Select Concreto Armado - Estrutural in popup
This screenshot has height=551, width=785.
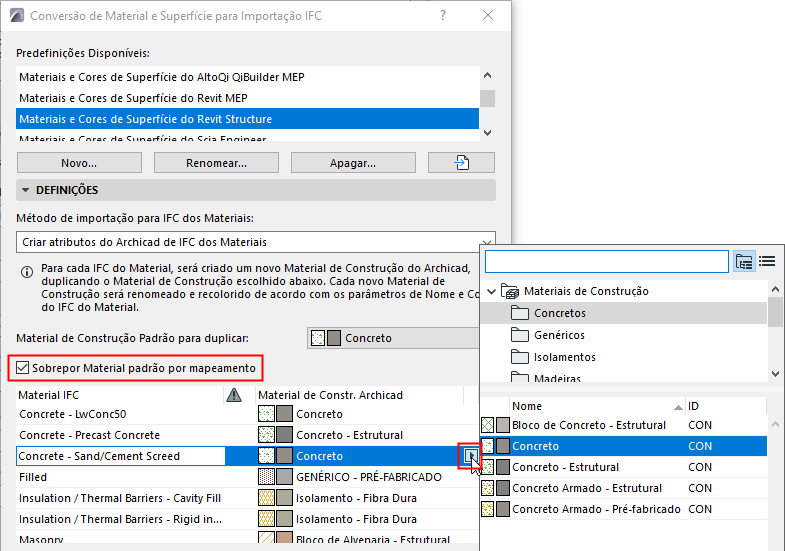click(x=623, y=488)
